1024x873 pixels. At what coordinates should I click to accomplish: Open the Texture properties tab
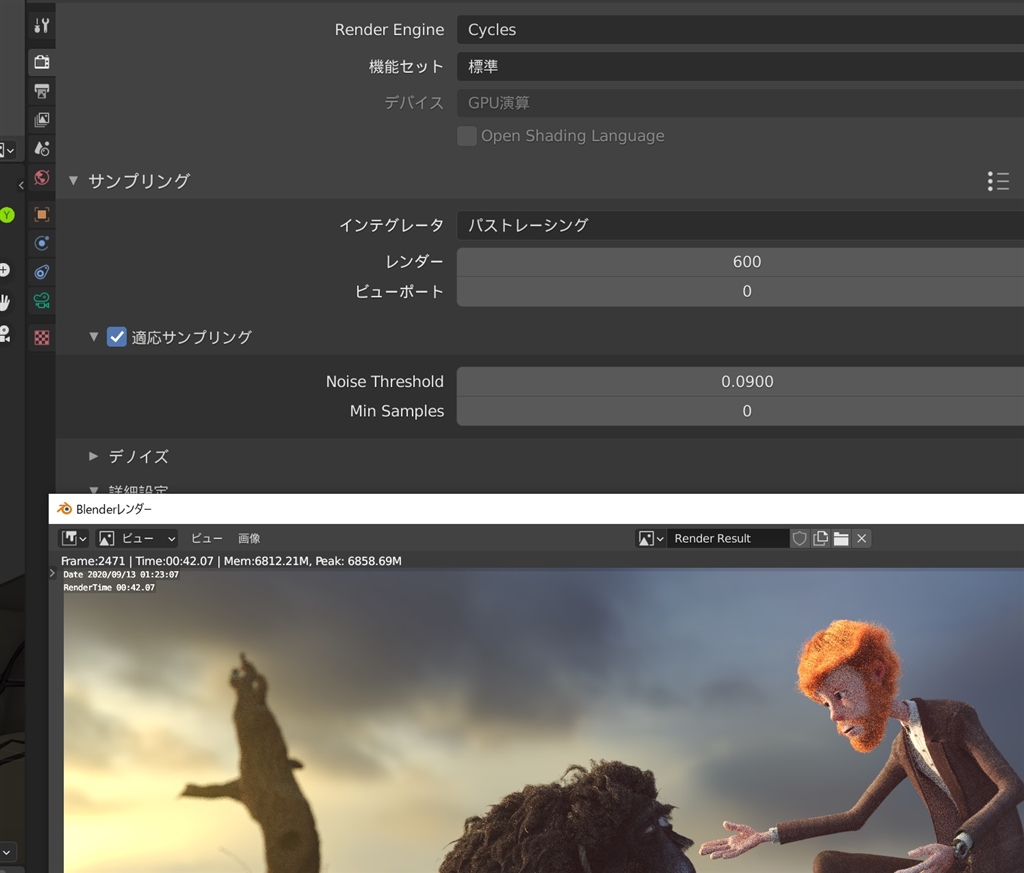point(42,338)
